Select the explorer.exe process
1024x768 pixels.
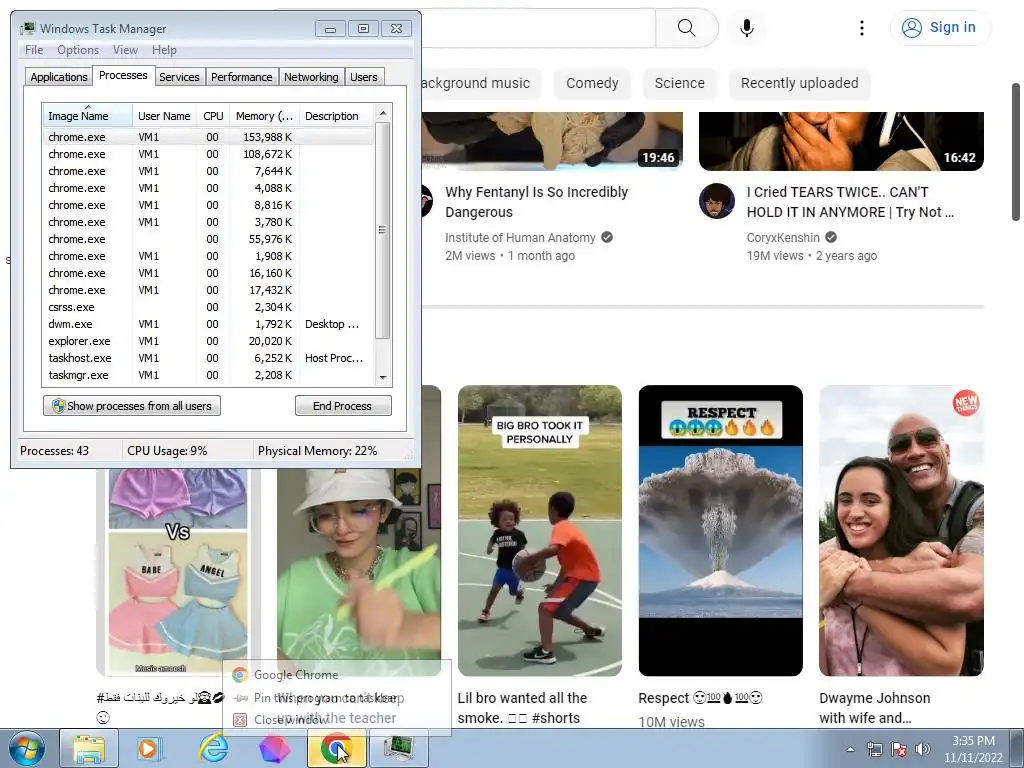pos(208,341)
